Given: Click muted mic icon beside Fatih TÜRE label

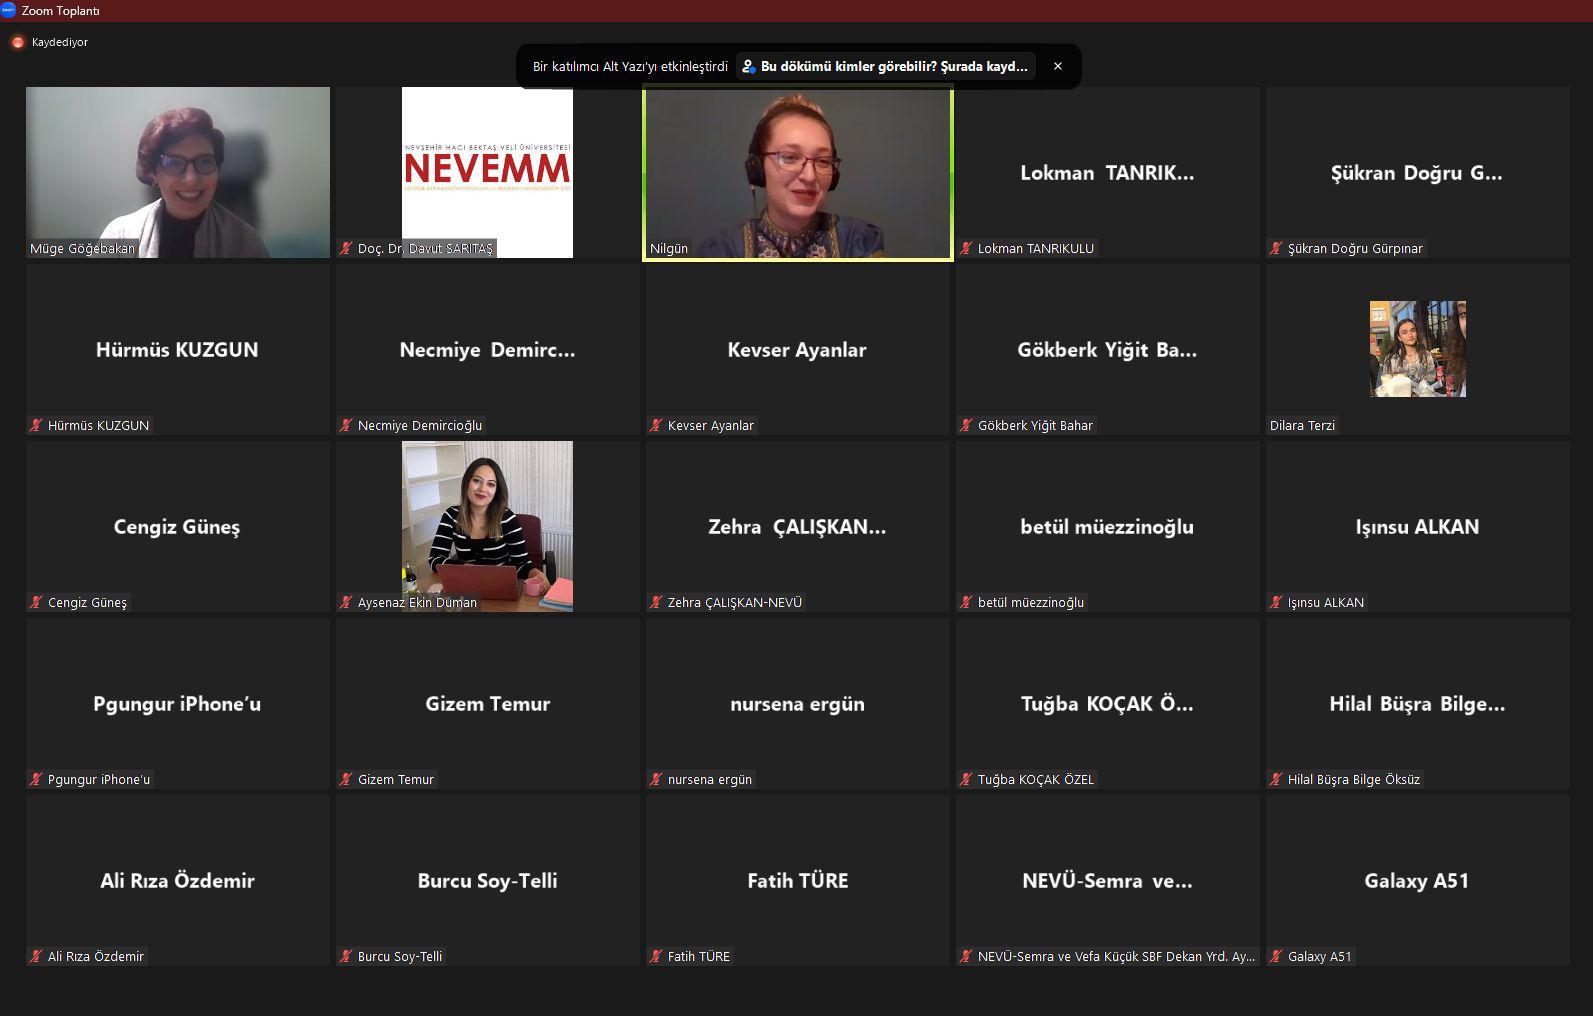Looking at the screenshot, I should [x=656, y=956].
